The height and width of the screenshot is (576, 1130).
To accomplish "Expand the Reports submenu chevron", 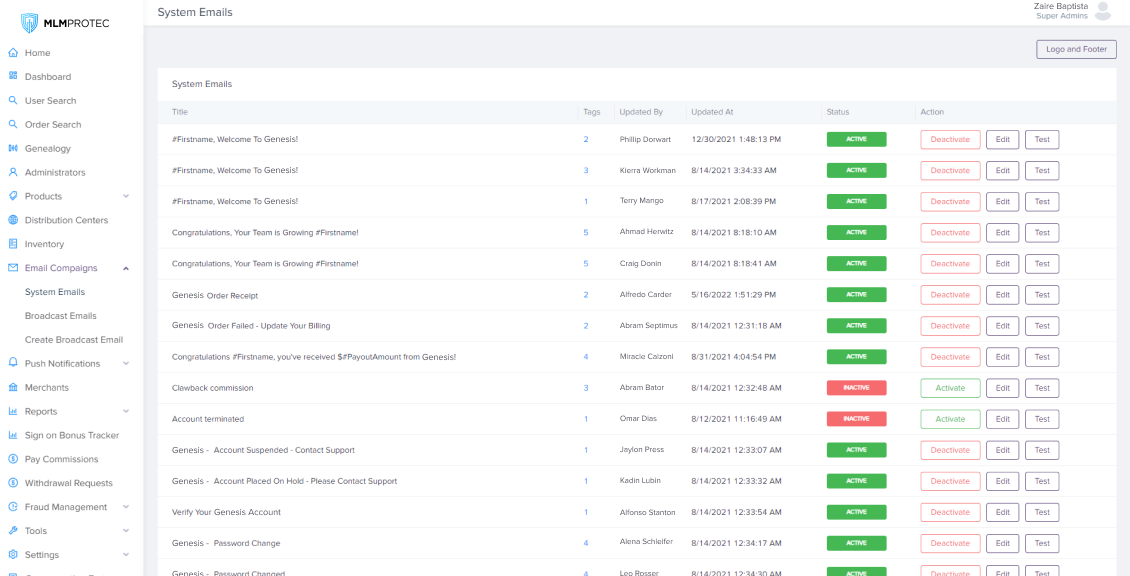I will (x=126, y=411).
